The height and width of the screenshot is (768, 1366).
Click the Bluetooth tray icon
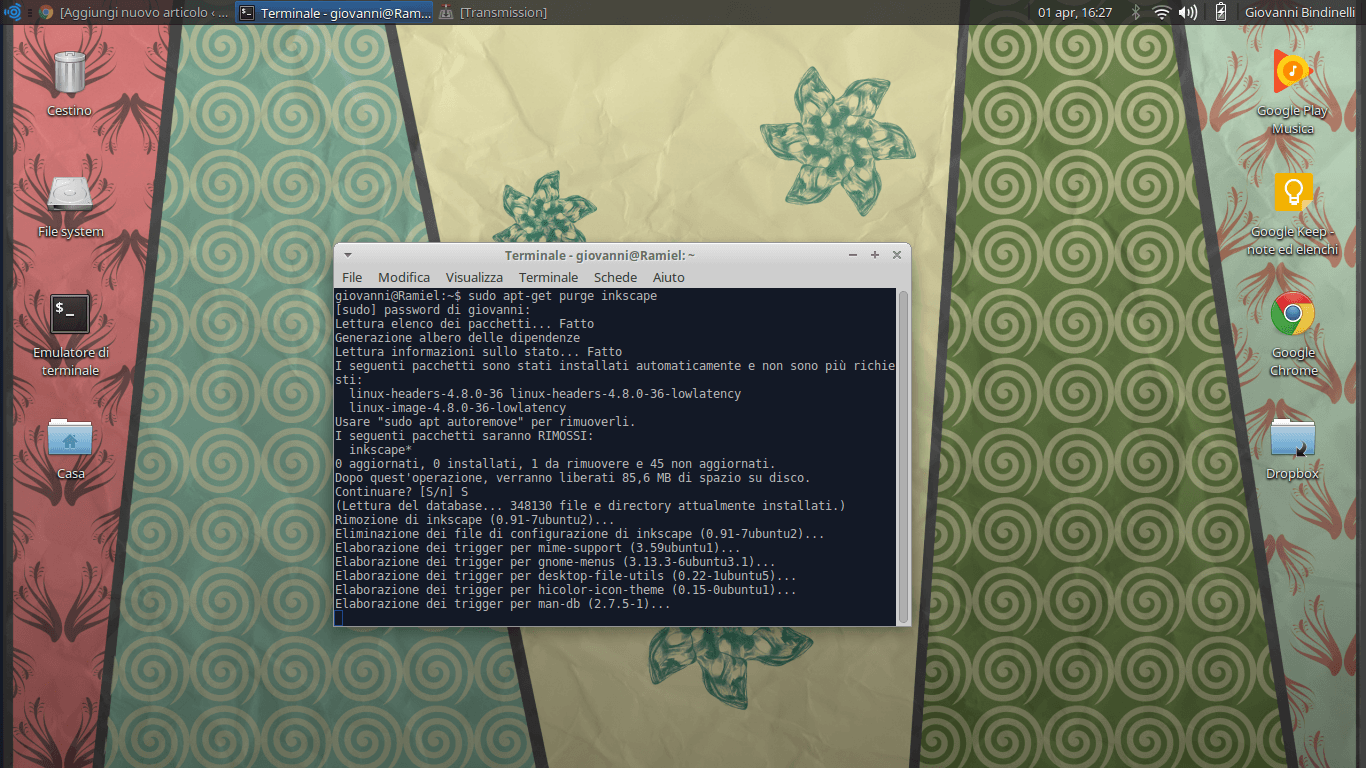pos(1135,12)
